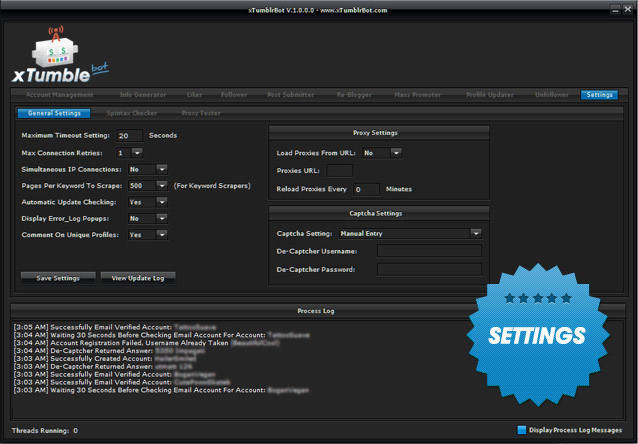Switch to the Info Generator tab
The image size is (638, 444).
143,95
